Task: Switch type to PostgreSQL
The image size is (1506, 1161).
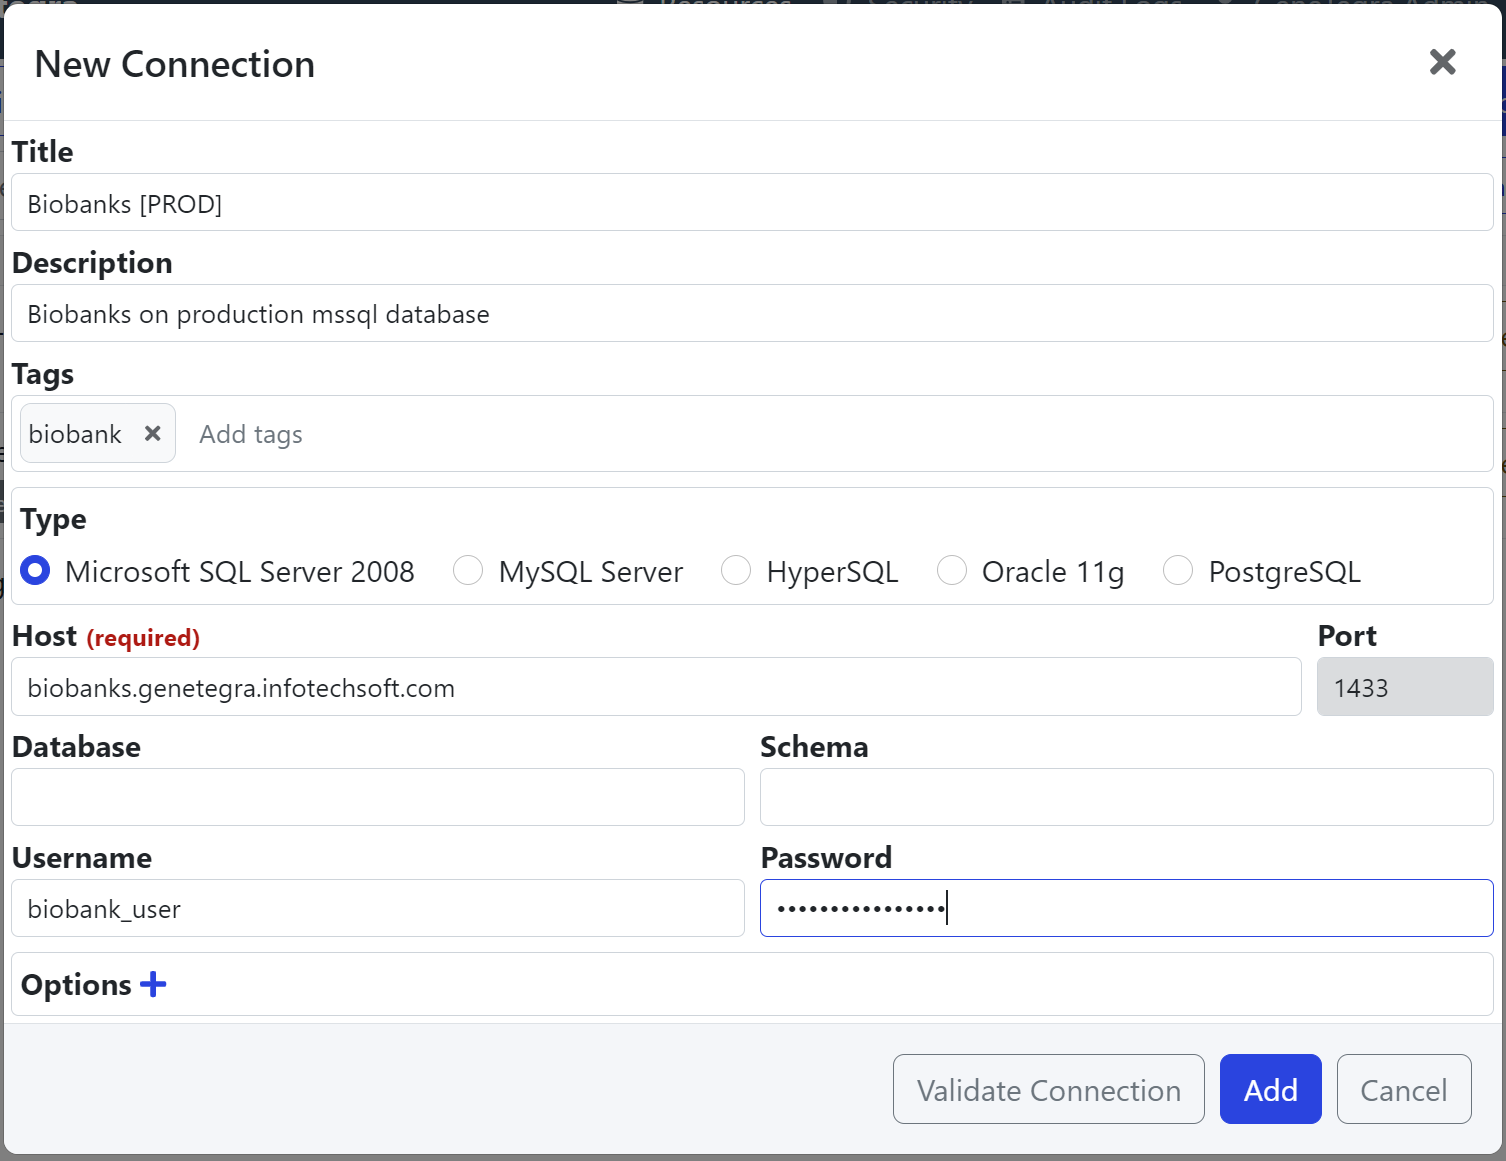Action: [x=1178, y=571]
